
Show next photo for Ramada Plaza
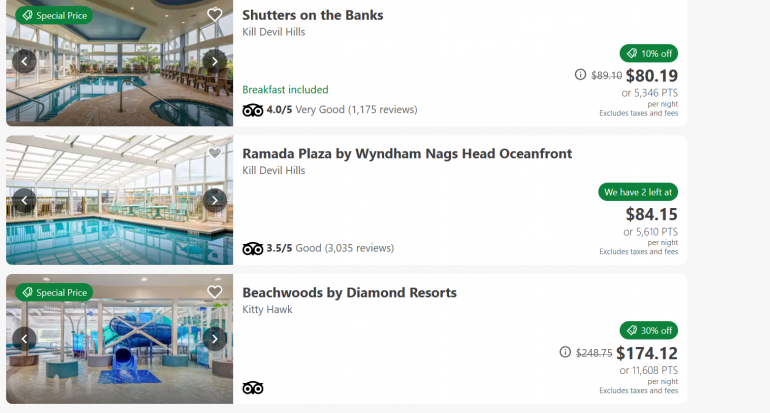(214, 199)
